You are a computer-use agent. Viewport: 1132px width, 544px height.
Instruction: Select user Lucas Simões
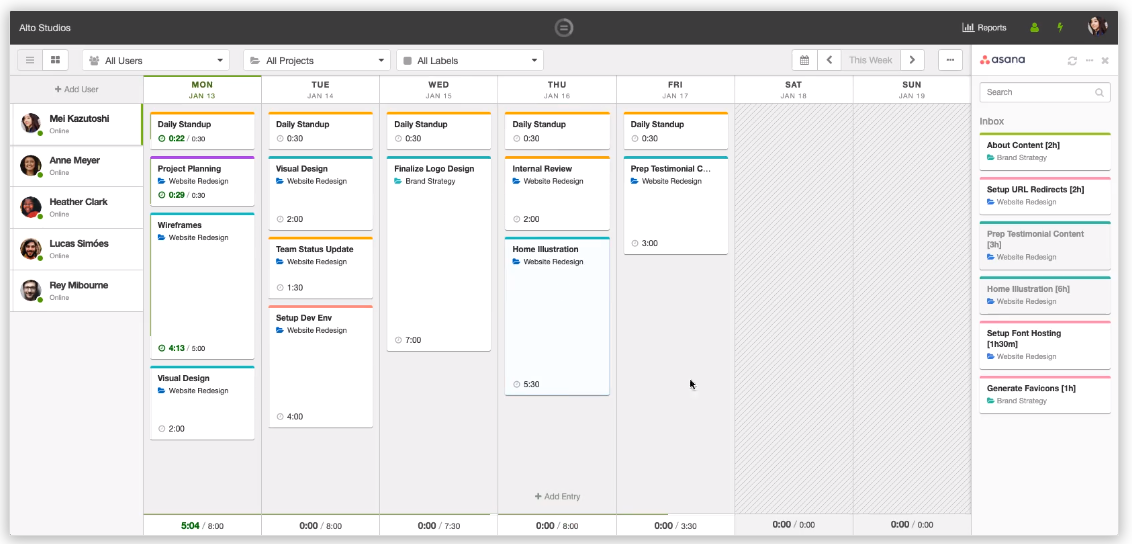tap(77, 250)
